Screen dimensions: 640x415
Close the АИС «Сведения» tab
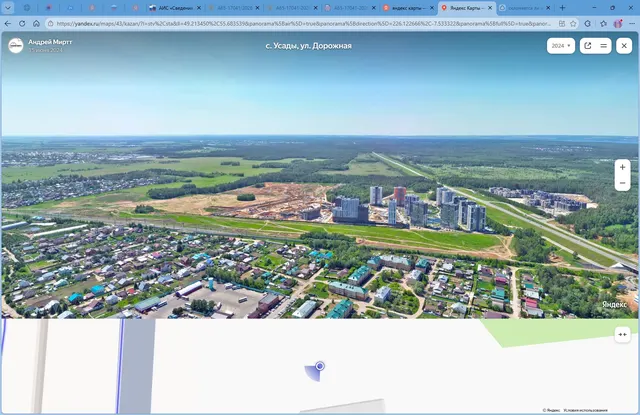pyautogui.click(x=199, y=8)
